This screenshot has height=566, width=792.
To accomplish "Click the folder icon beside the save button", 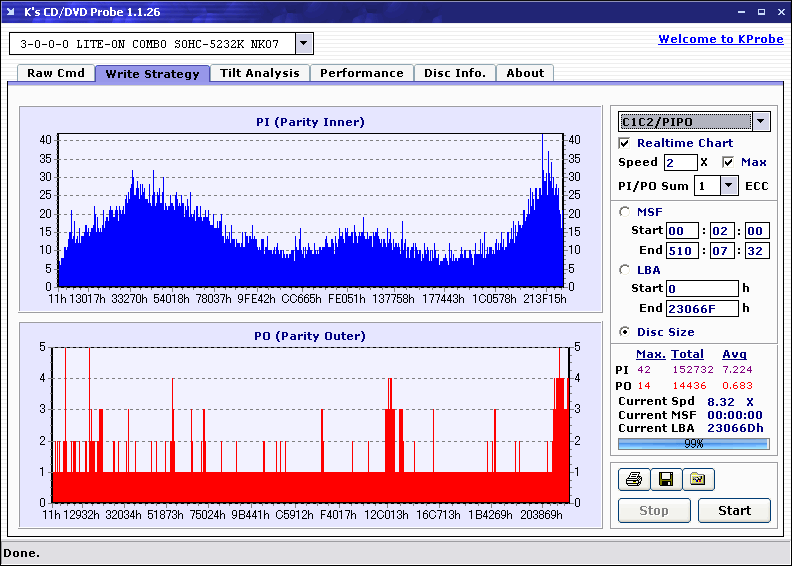I will 698,480.
